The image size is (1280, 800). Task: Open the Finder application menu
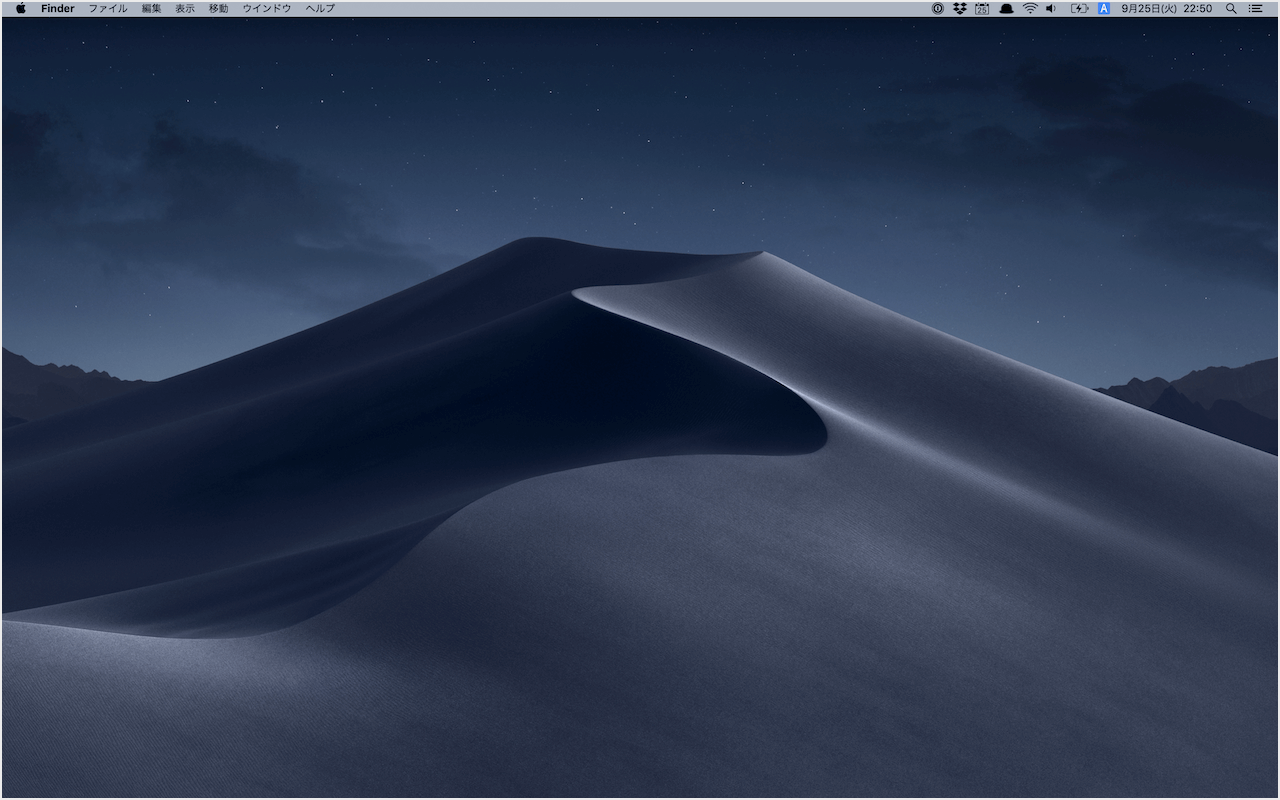tap(58, 8)
